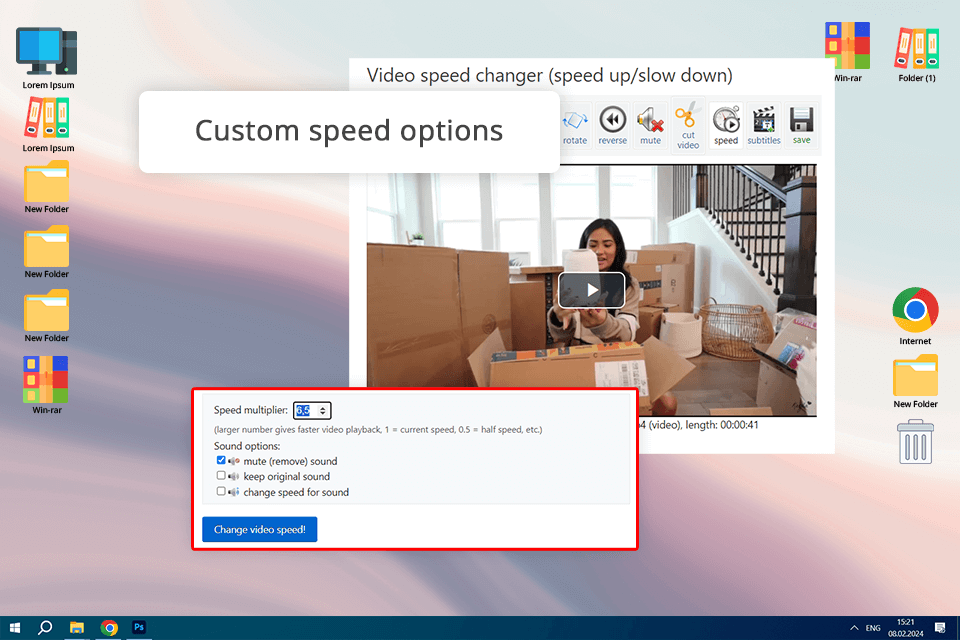Viewport: 960px width, 640px height.
Task: Launch the Internet Chrome desktop shortcut
Action: click(915, 316)
